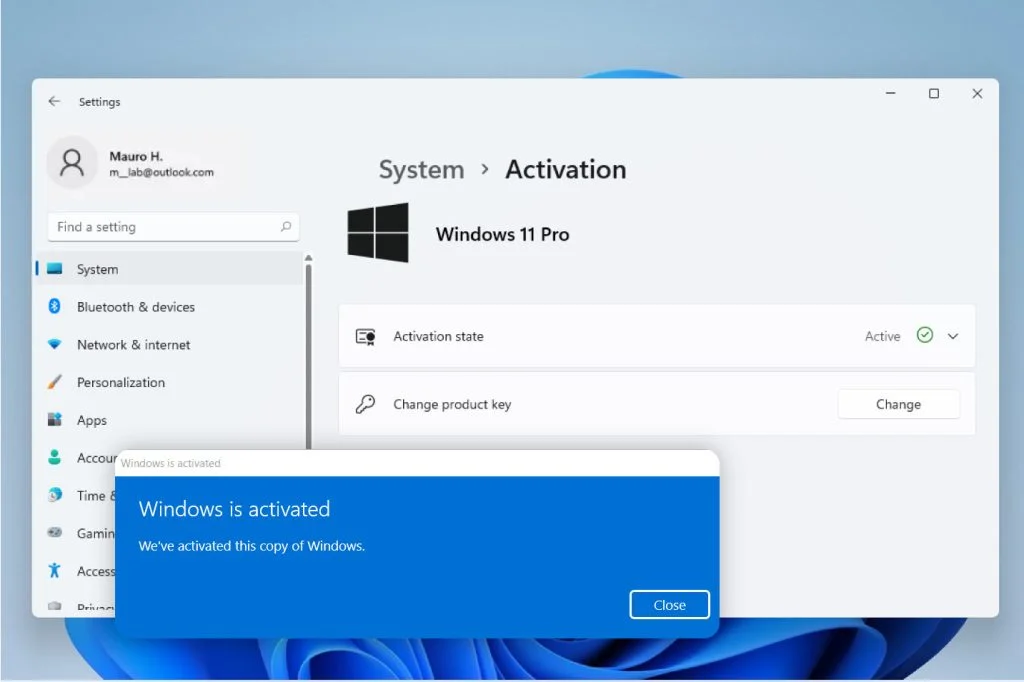Click the Windows 11 Pro logo

379,231
